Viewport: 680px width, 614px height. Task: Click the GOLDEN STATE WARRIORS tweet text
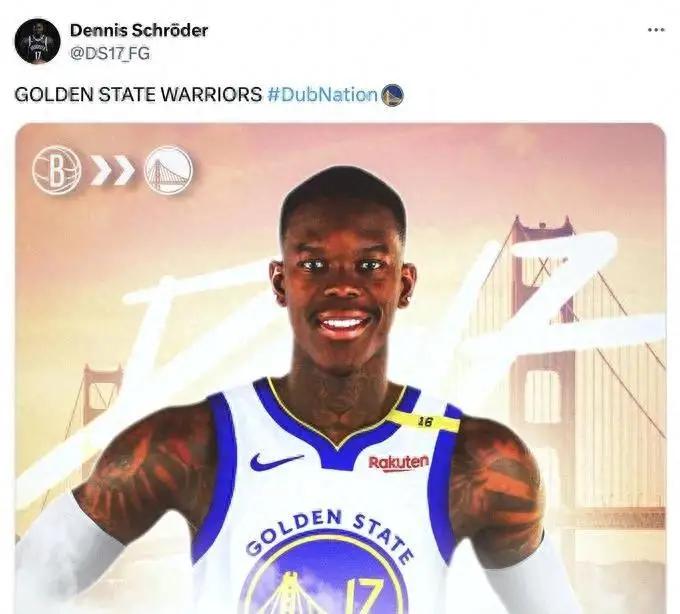[138, 95]
